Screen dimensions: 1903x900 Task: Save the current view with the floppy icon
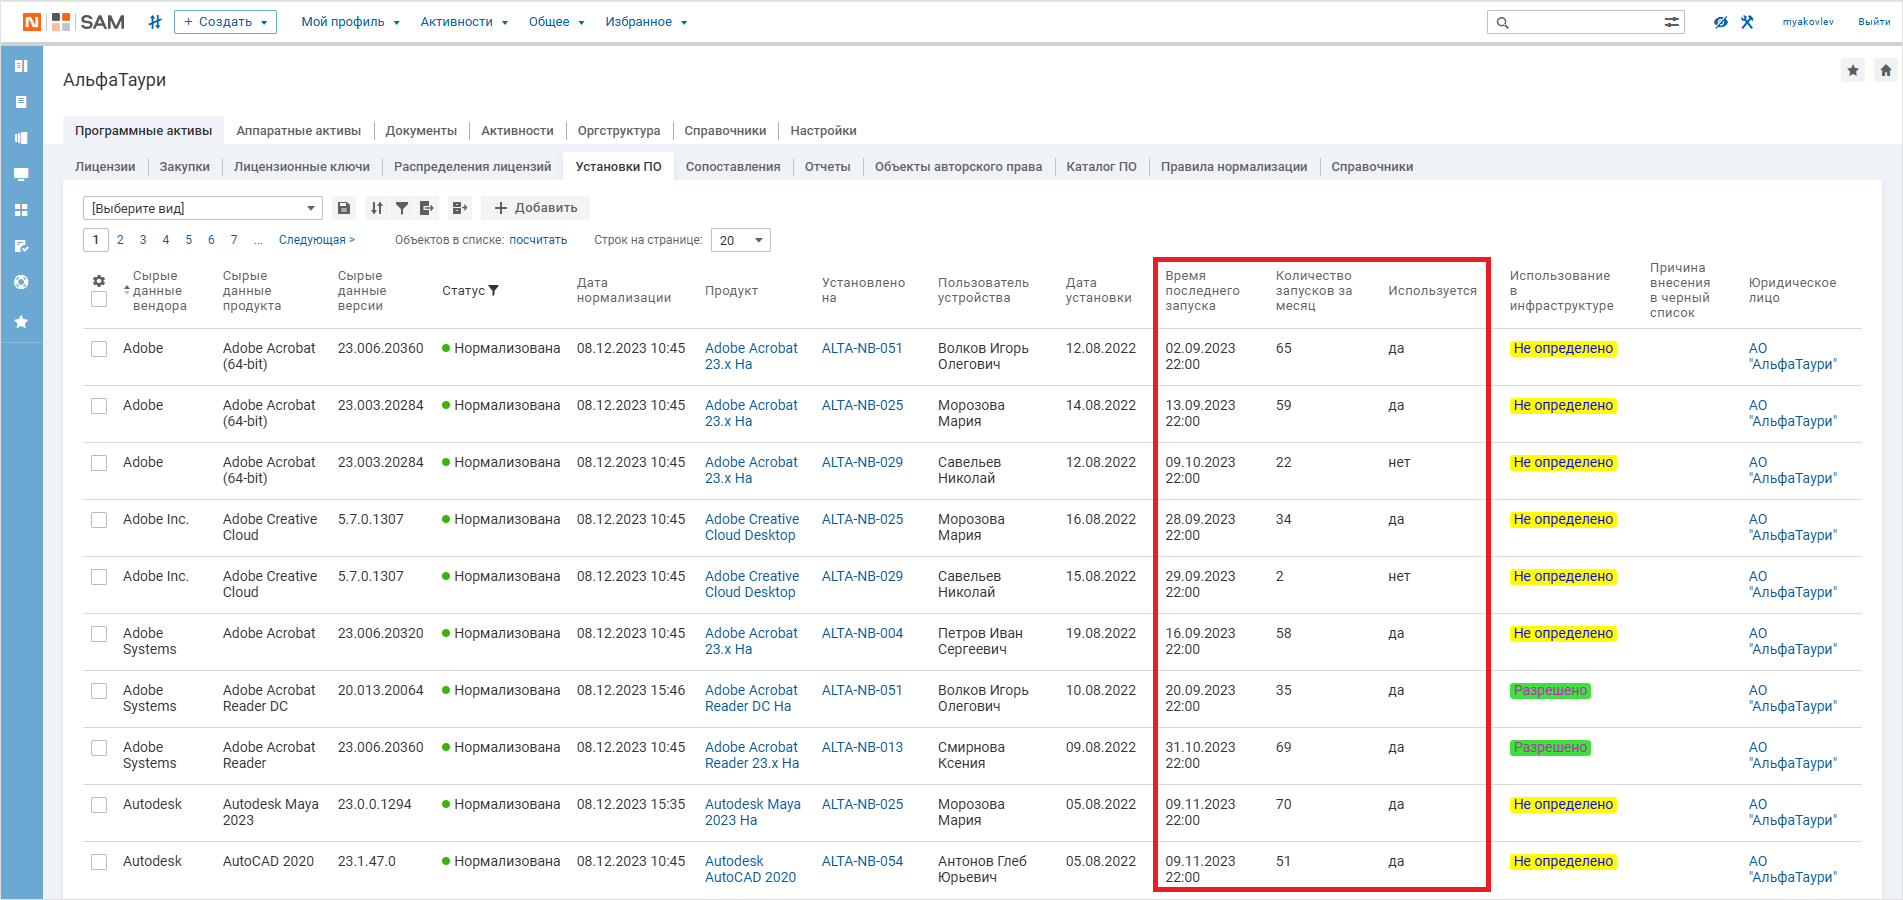[344, 208]
